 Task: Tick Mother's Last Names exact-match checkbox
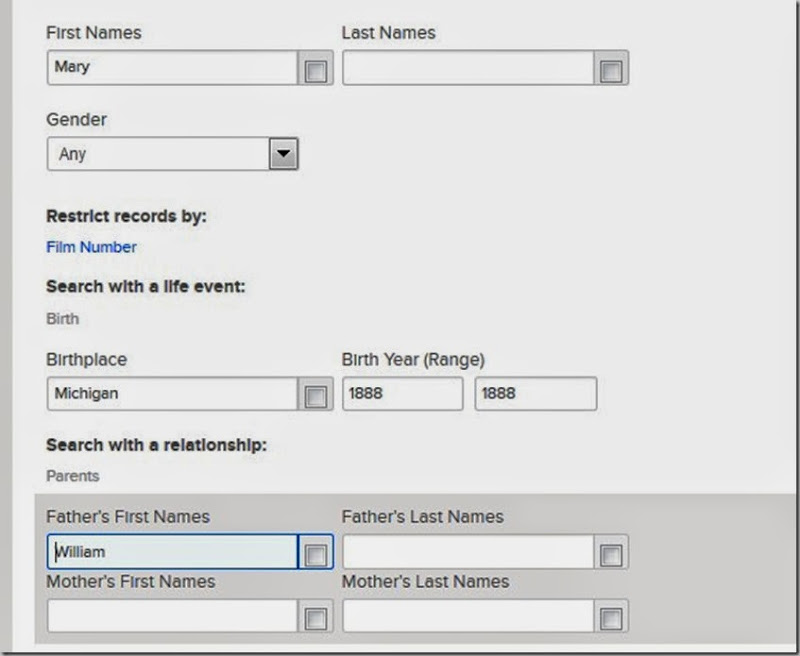click(x=611, y=619)
